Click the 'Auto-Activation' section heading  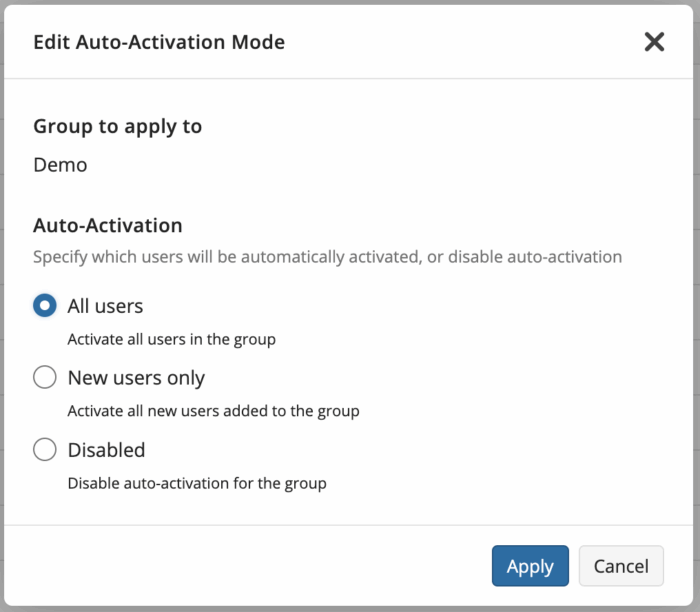tap(108, 225)
